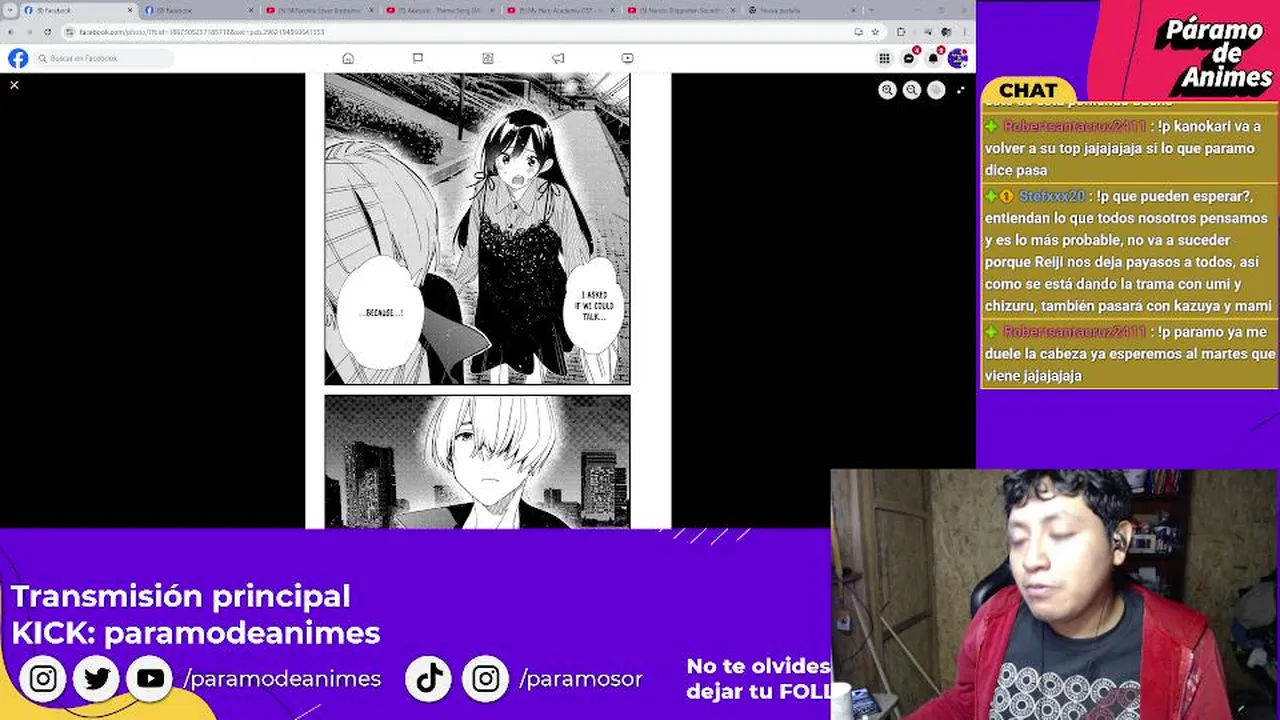Click the /paramodeanimes handle text
This screenshot has height=720, width=1280.
[282, 678]
